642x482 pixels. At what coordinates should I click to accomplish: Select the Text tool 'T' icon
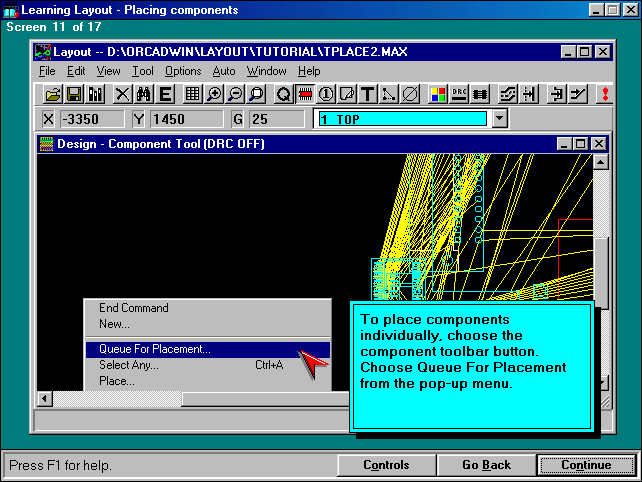(x=368, y=94)
